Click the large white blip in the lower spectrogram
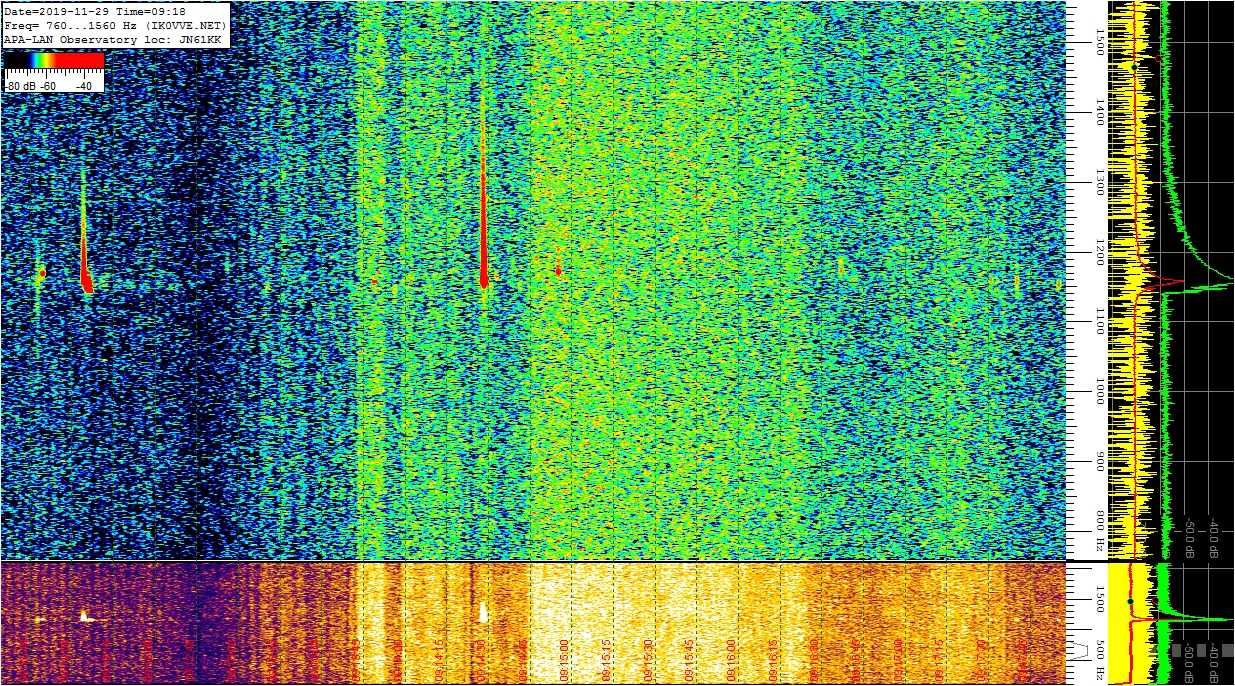The width and height of the screenshot is (1235, 686). pyautogui.click(x=483, y=612)
